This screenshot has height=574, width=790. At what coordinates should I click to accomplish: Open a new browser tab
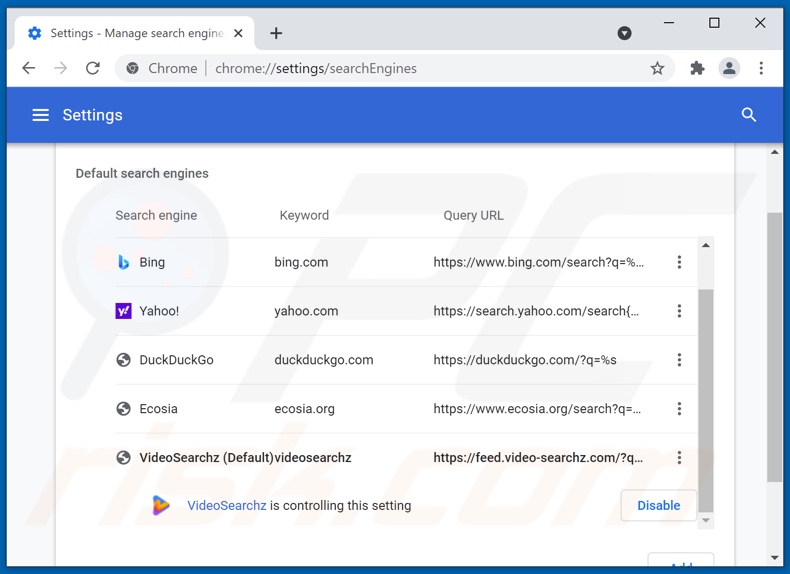pyautogui.click(x=276, y=33)
